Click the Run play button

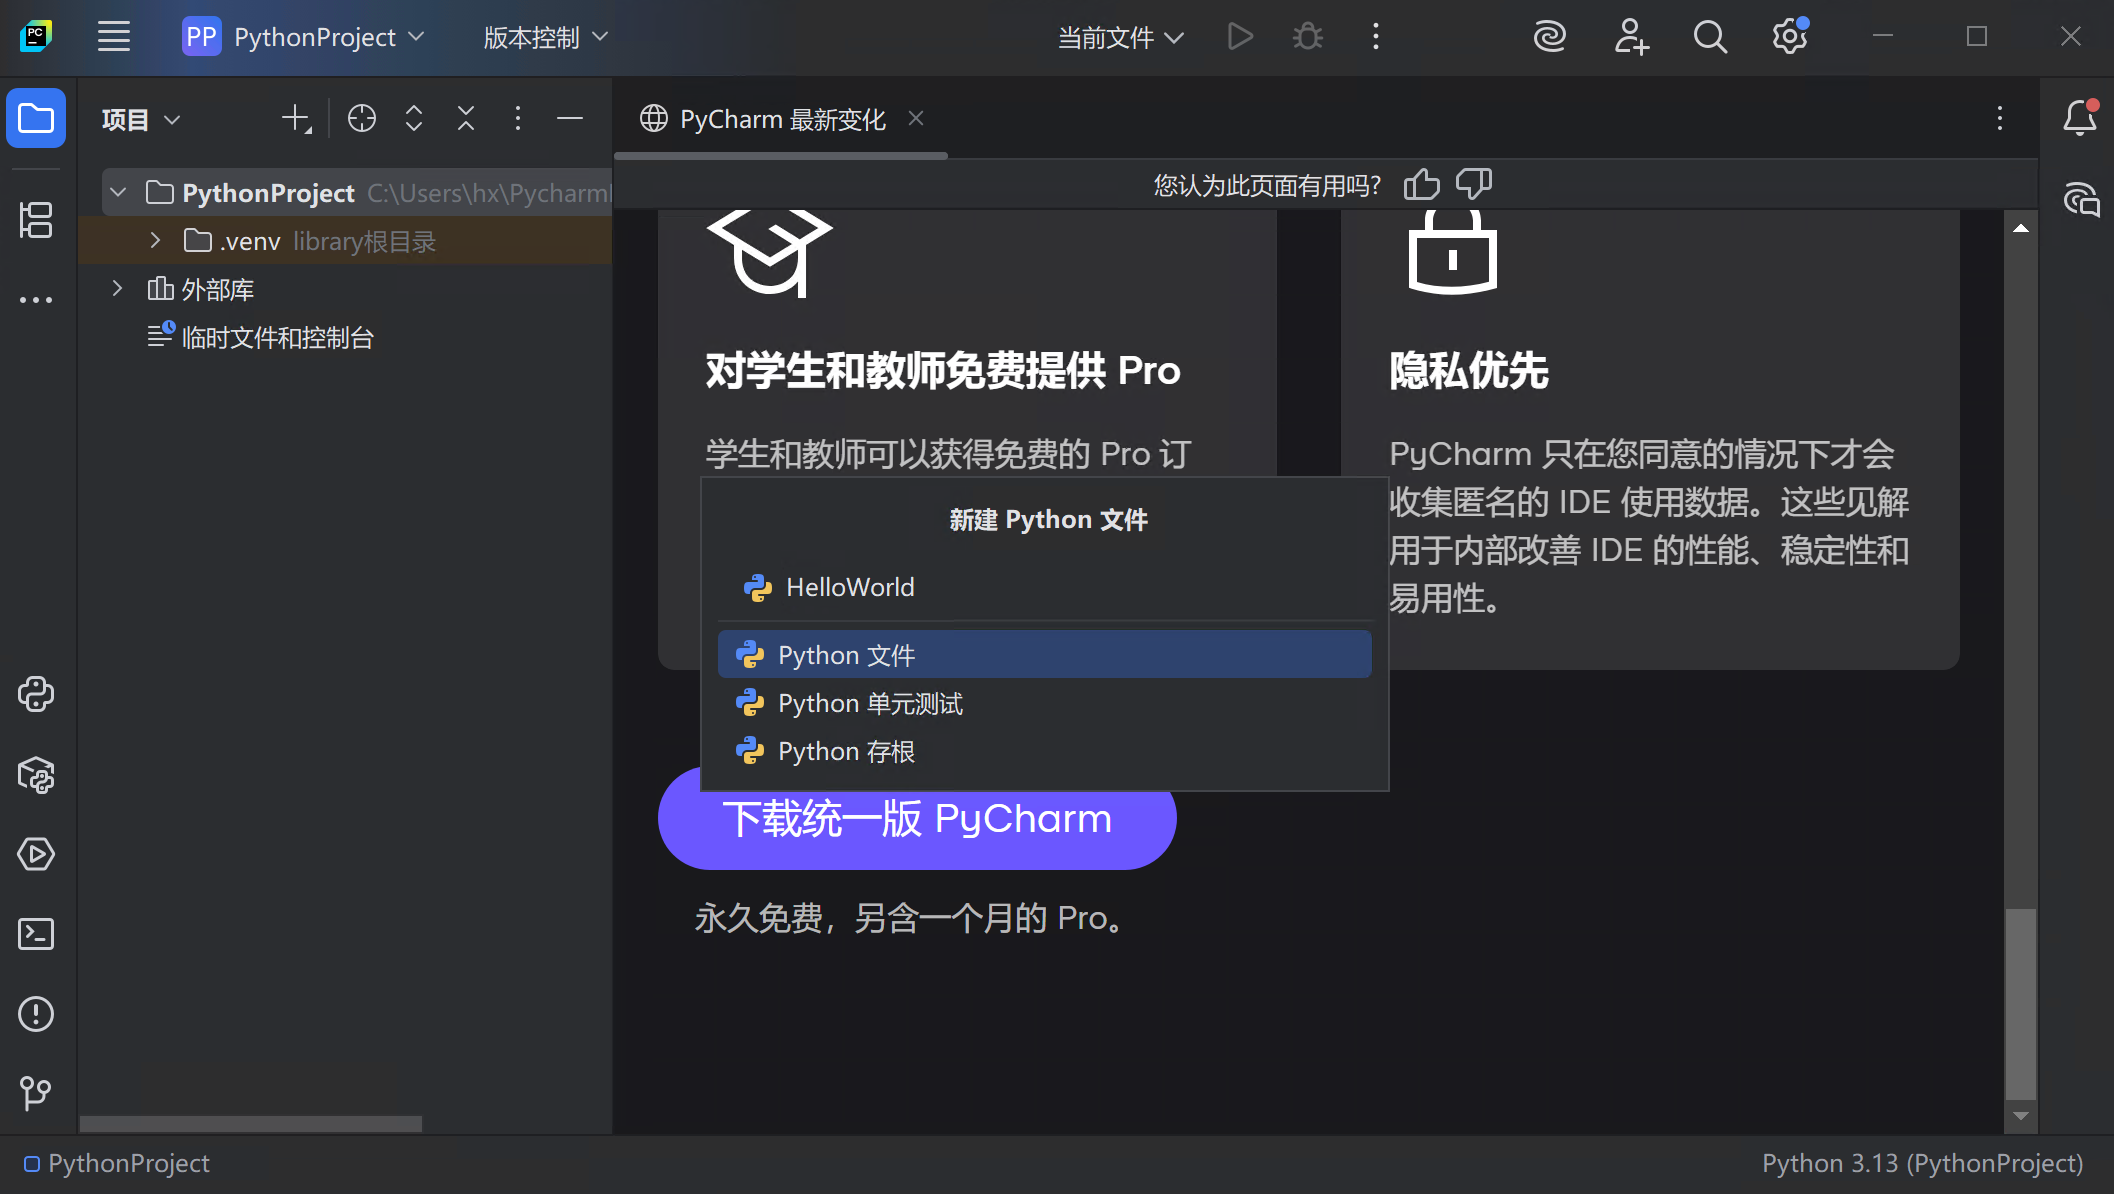coord(1240,37)
